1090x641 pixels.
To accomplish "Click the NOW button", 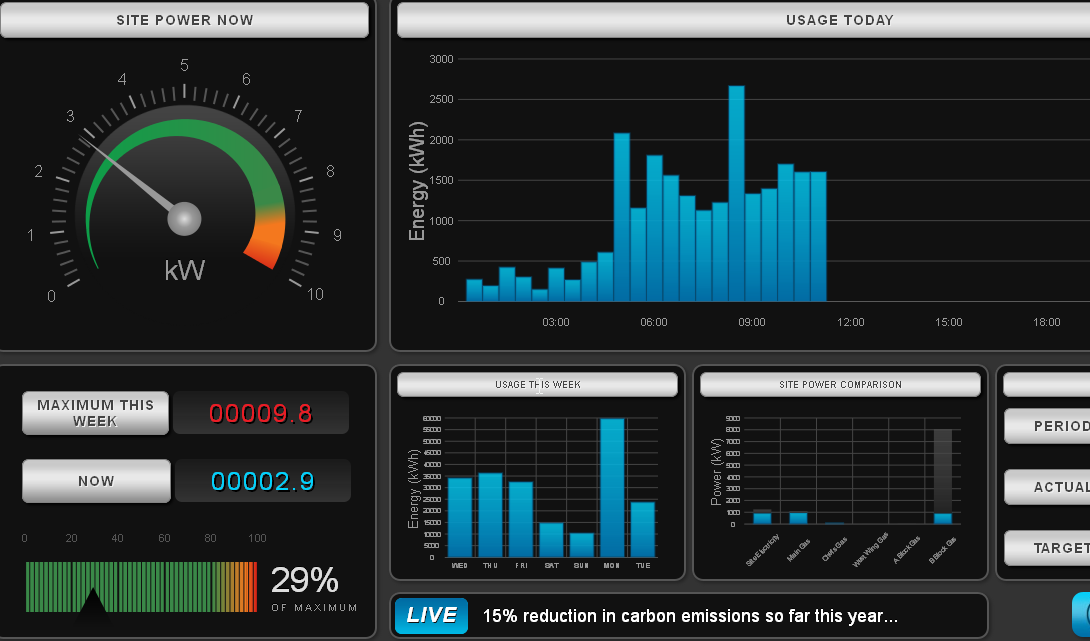I will pyautogui.click(x=96, y=481).
